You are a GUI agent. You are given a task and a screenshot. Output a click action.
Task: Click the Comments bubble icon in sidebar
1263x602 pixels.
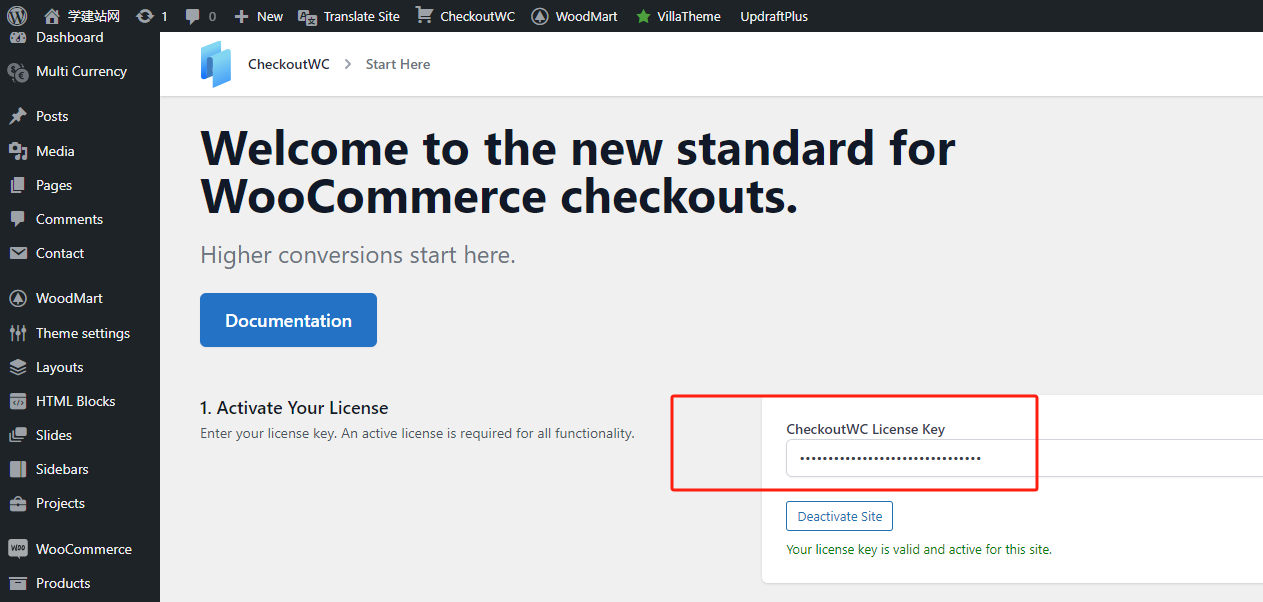pos(18,219)
